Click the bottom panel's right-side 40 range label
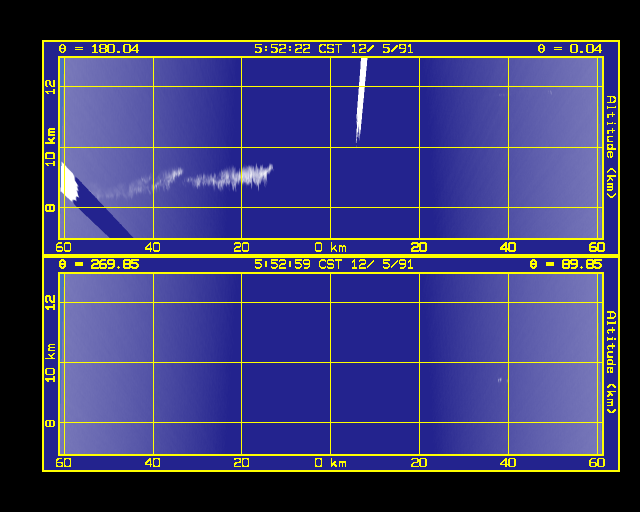 [508, 463]
